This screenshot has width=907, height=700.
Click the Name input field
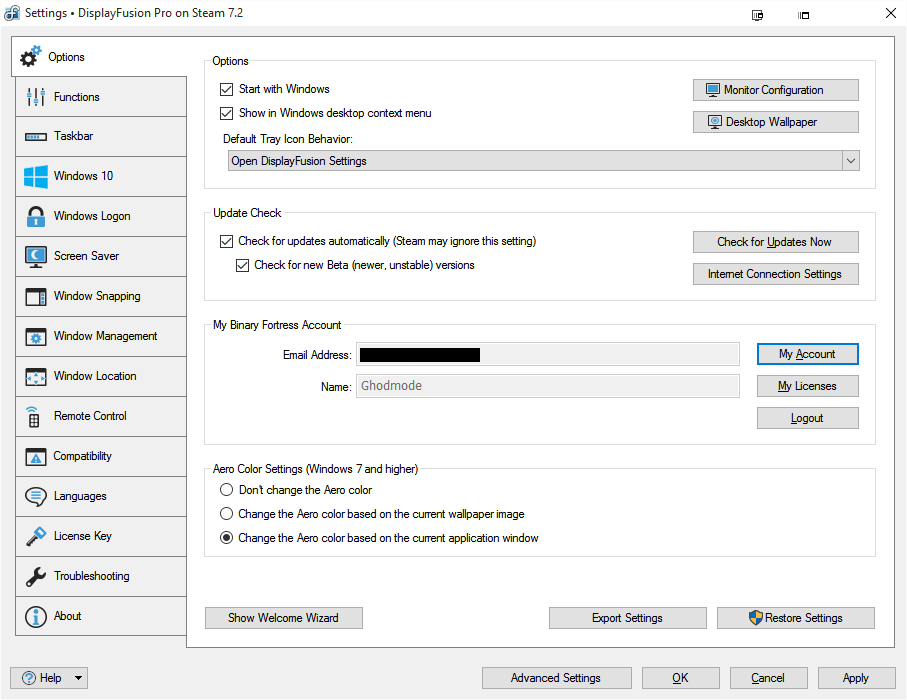tap(547, 386)
